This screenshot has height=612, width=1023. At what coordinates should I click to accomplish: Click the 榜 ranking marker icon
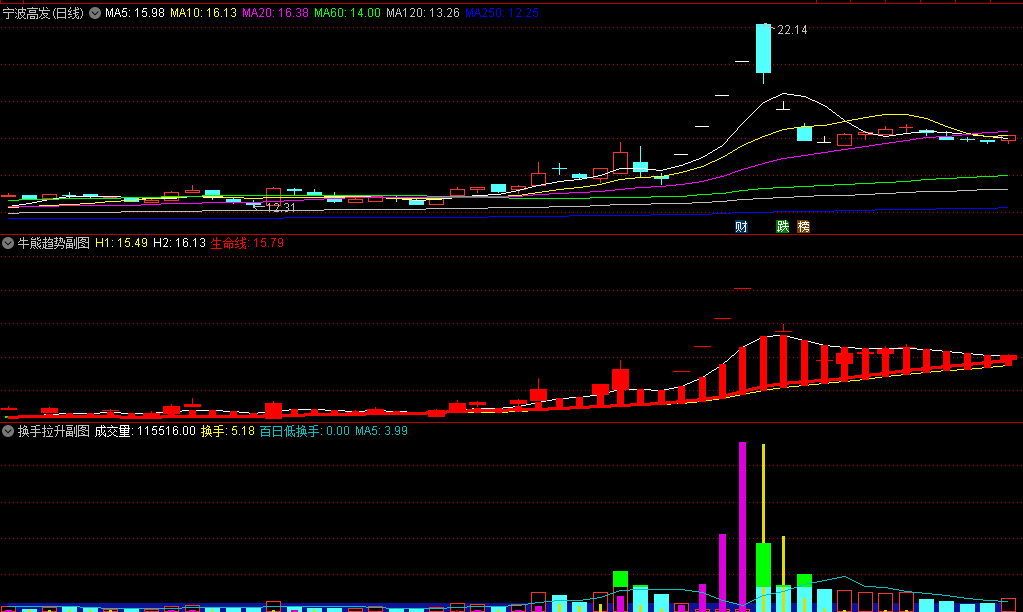pyautogui.click(x=803, y=226)
